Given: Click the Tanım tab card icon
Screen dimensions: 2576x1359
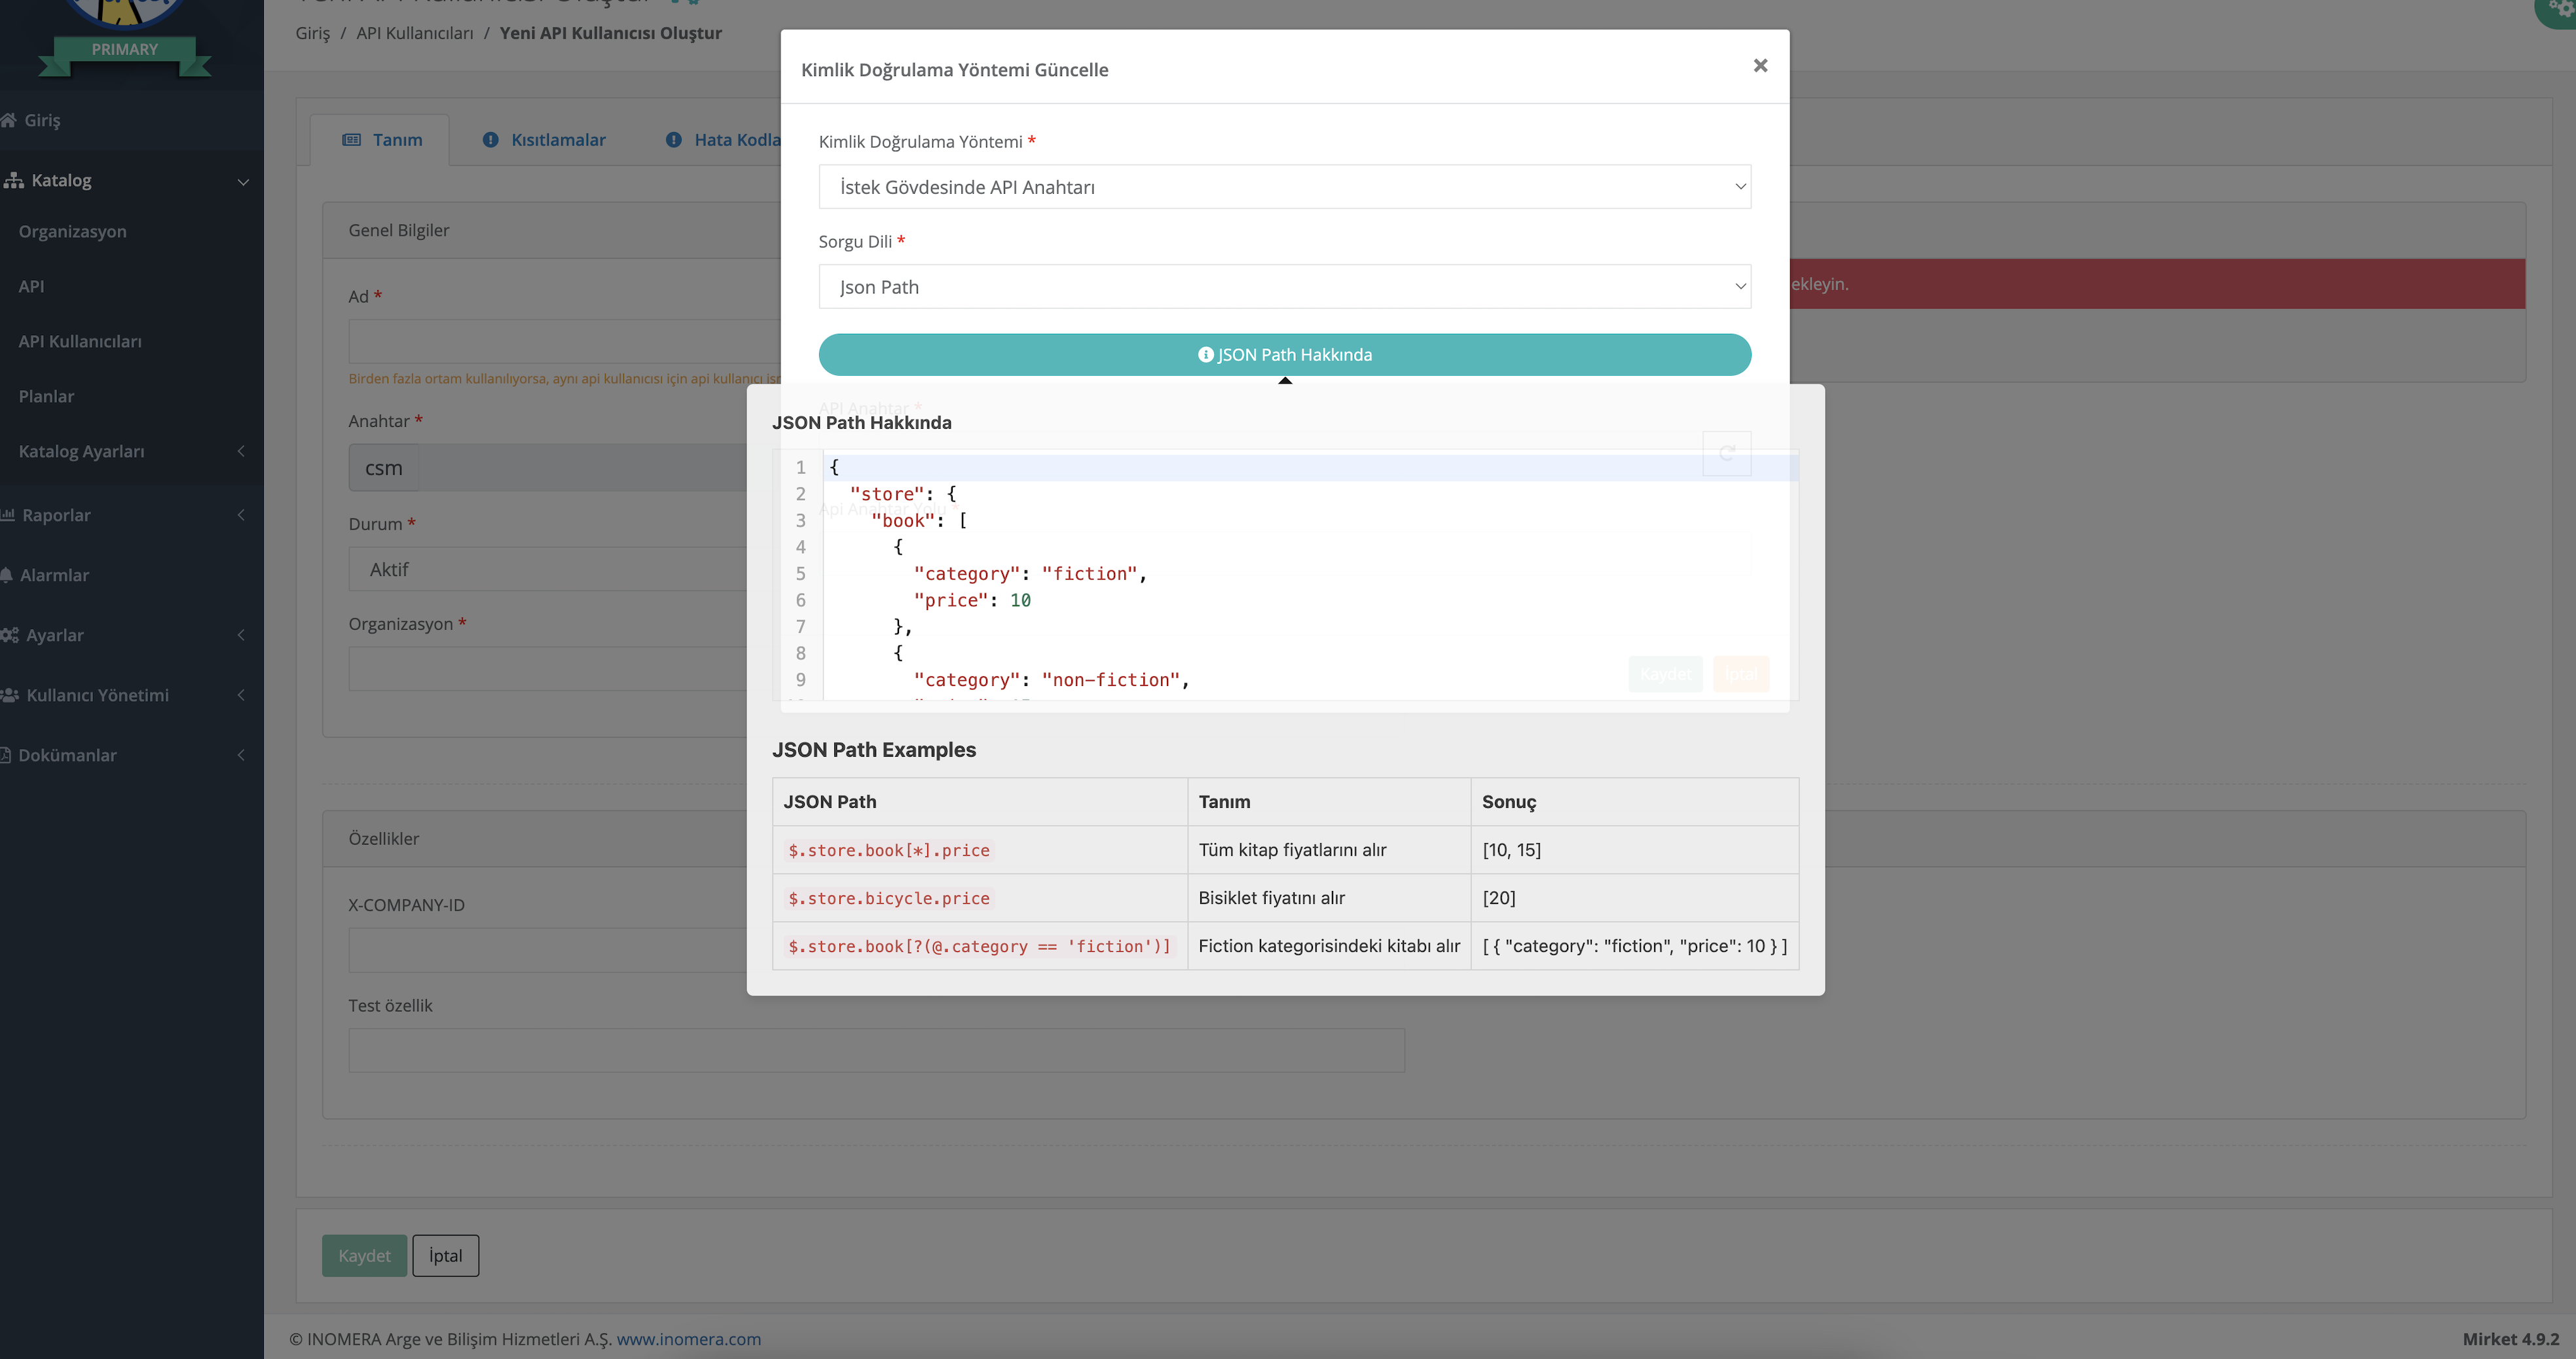Looking at the screenshot, I should pyautogui.click(x=352, y=140).
